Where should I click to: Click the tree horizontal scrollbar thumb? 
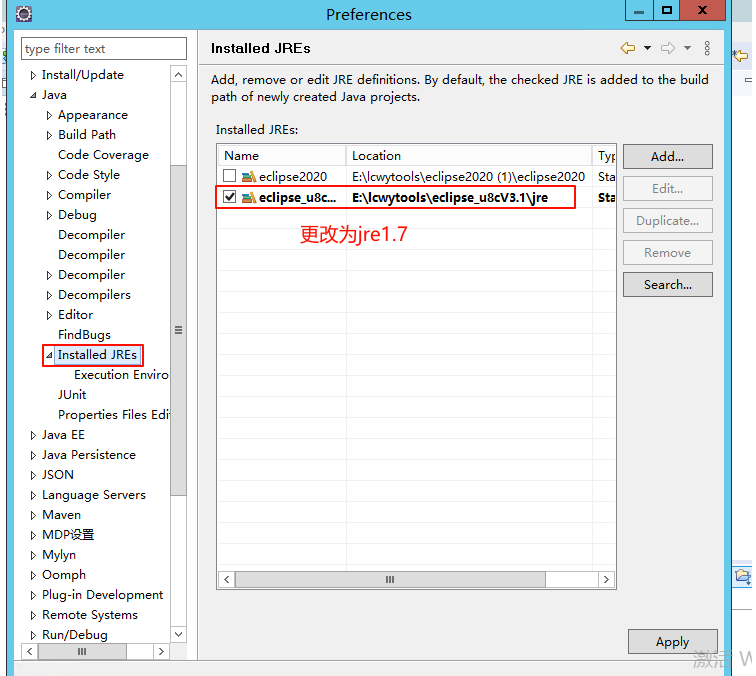point(82,651)
